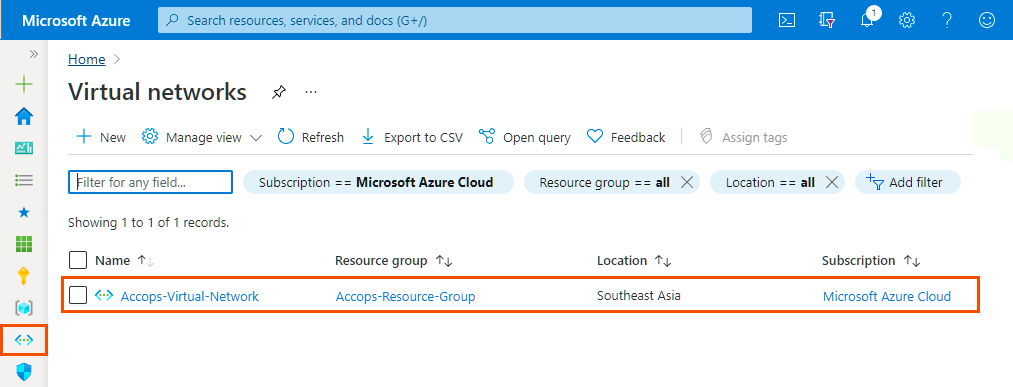Open the ellipsis more options menu

[x=311, y=92]
